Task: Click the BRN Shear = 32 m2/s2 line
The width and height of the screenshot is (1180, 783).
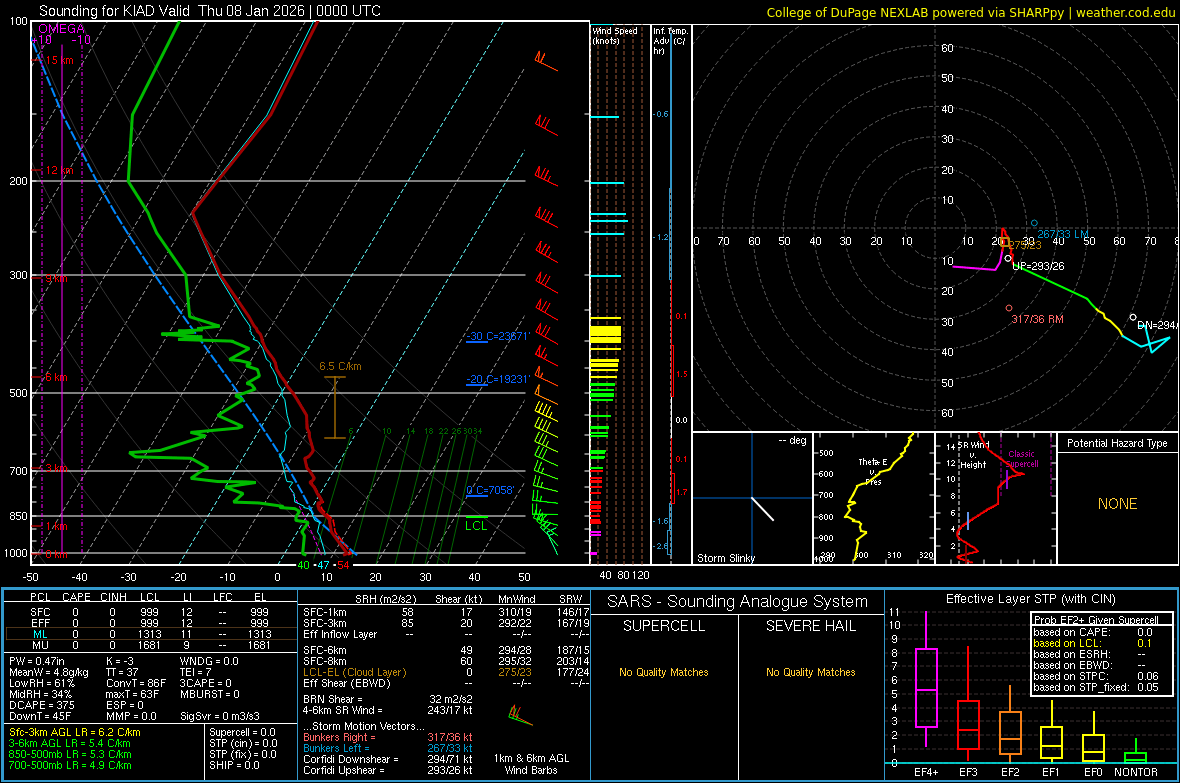Action: [x=388, y=699]
